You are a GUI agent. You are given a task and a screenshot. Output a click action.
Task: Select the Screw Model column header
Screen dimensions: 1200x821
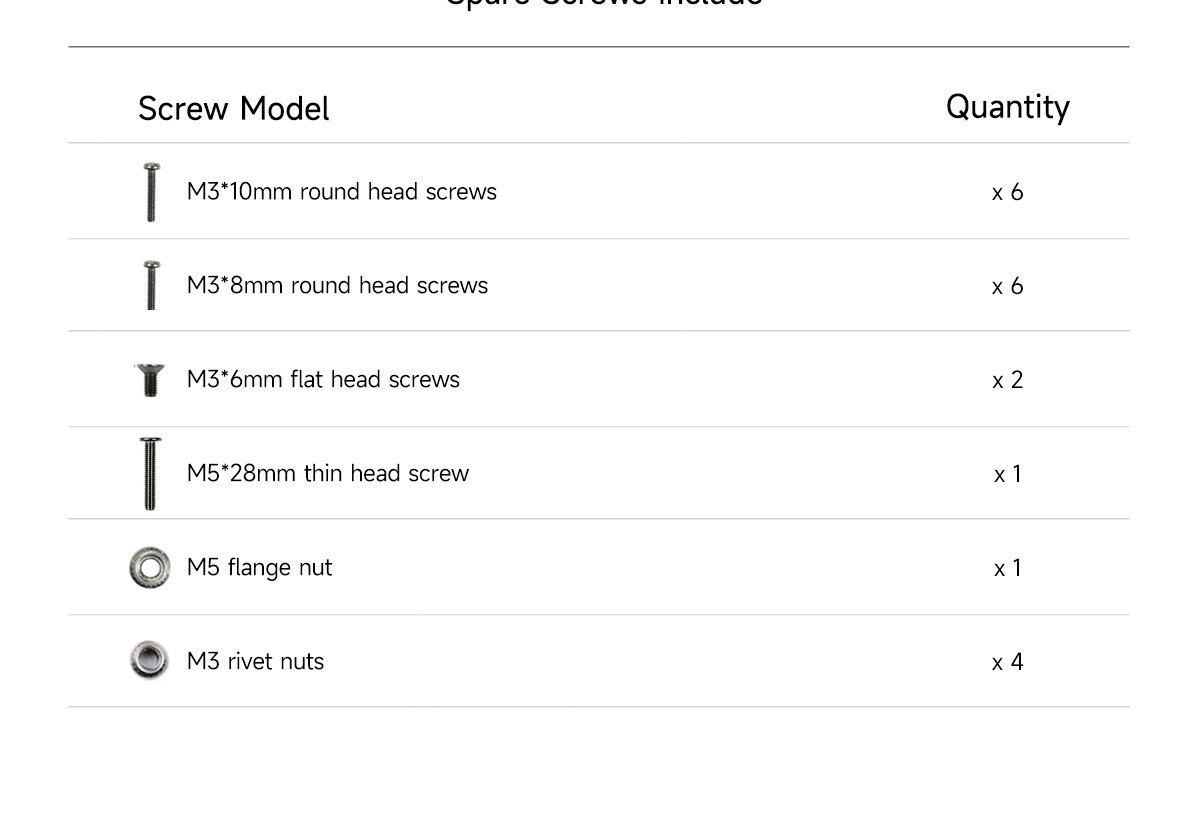coord(233,108)
